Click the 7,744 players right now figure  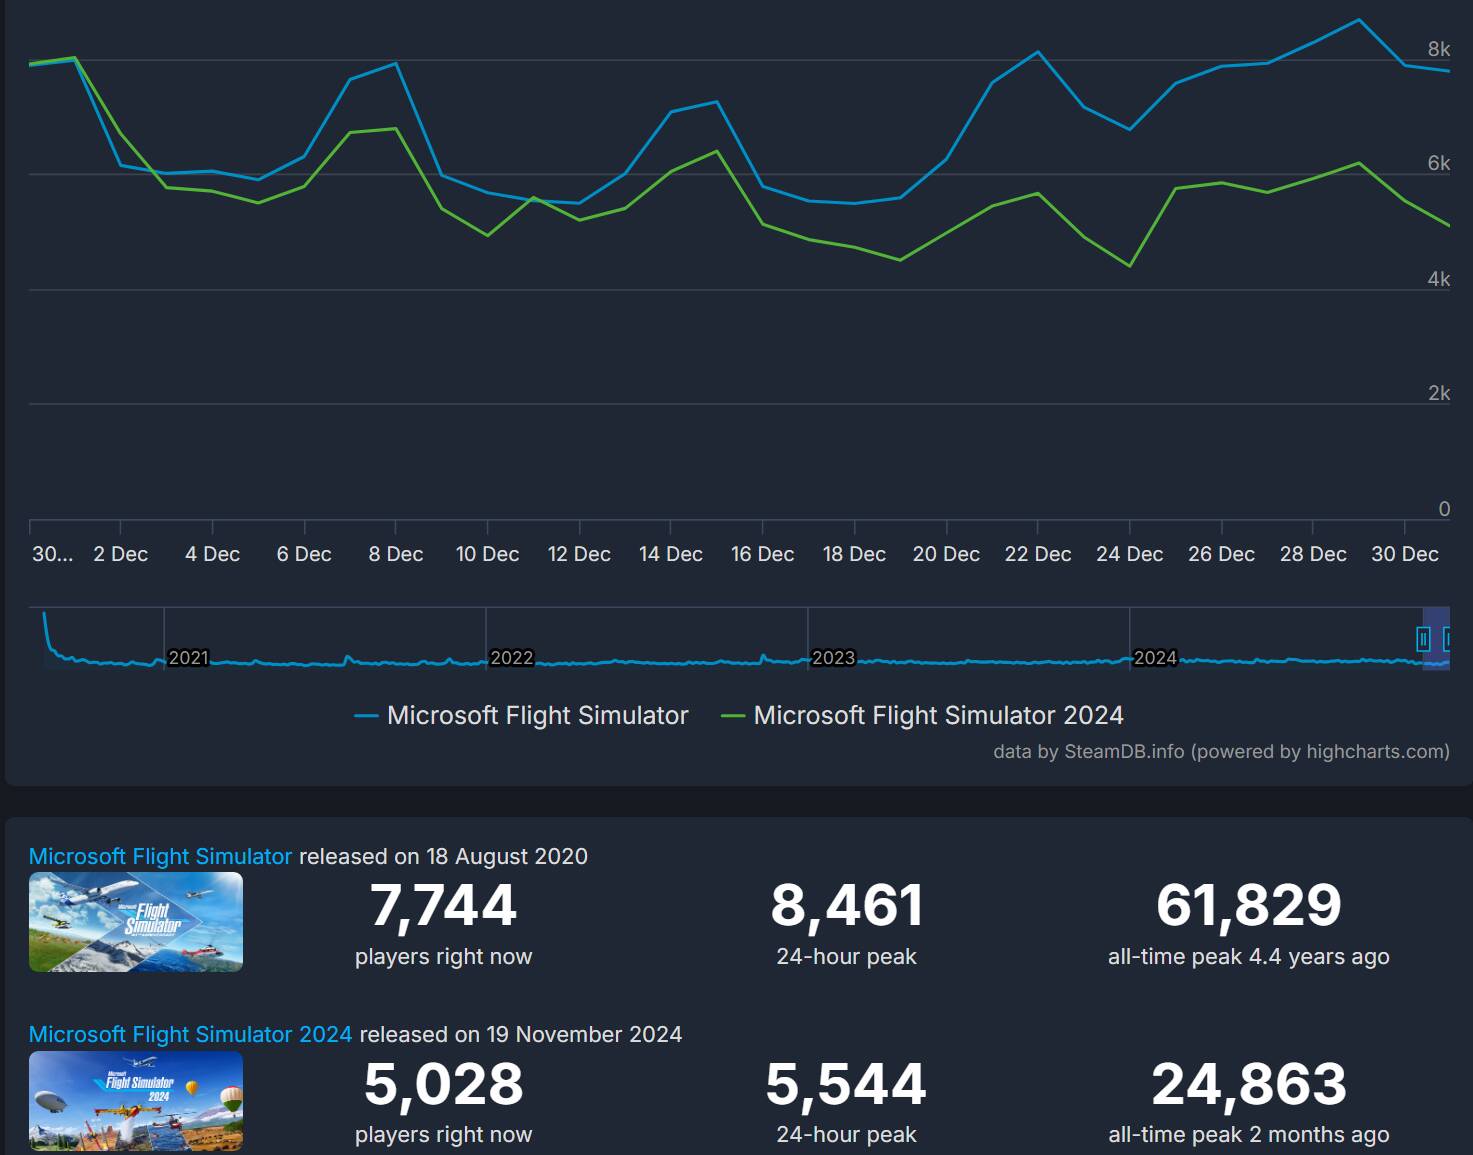coord(443,905)
